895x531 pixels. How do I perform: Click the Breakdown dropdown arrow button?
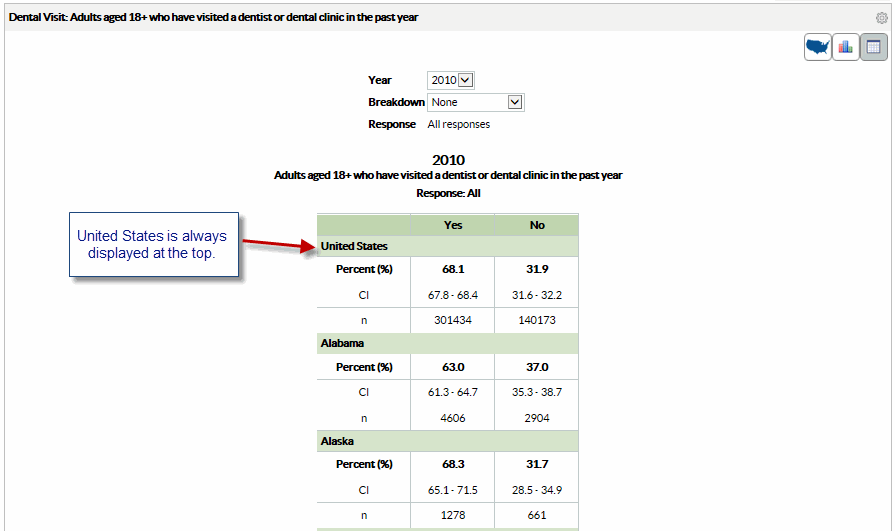(515, 102)
